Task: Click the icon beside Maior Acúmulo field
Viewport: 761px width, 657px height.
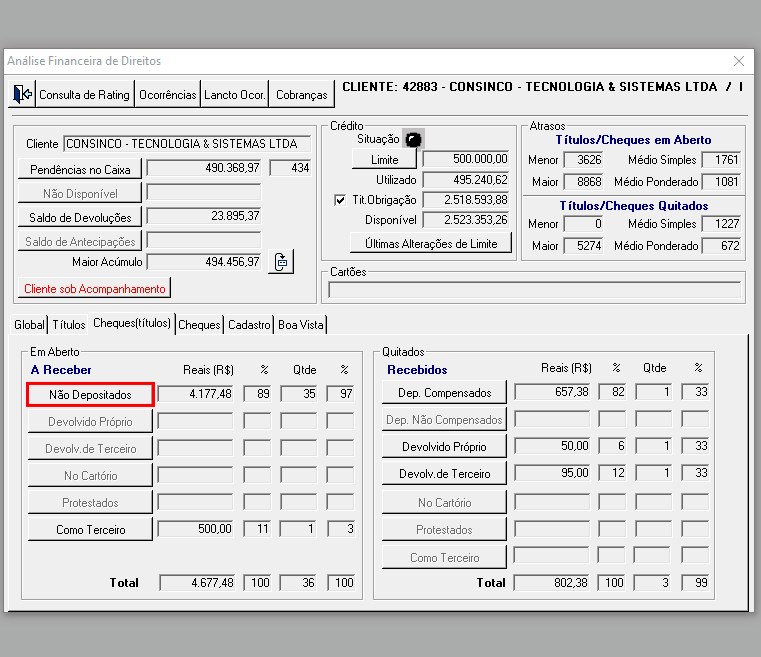Action: [281, 262]
